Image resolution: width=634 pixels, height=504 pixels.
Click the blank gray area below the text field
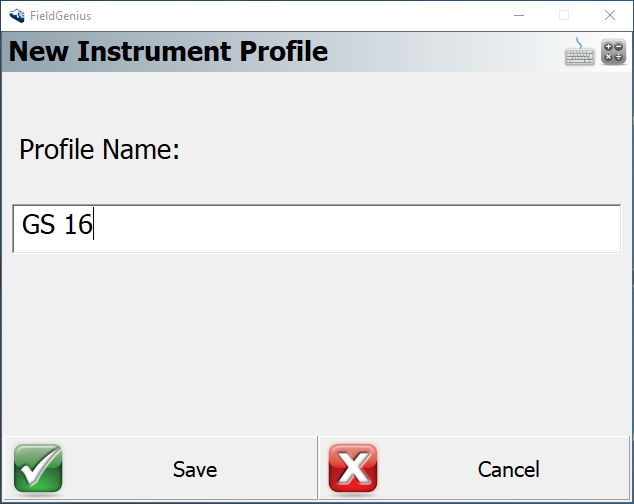tap(316, 340)
